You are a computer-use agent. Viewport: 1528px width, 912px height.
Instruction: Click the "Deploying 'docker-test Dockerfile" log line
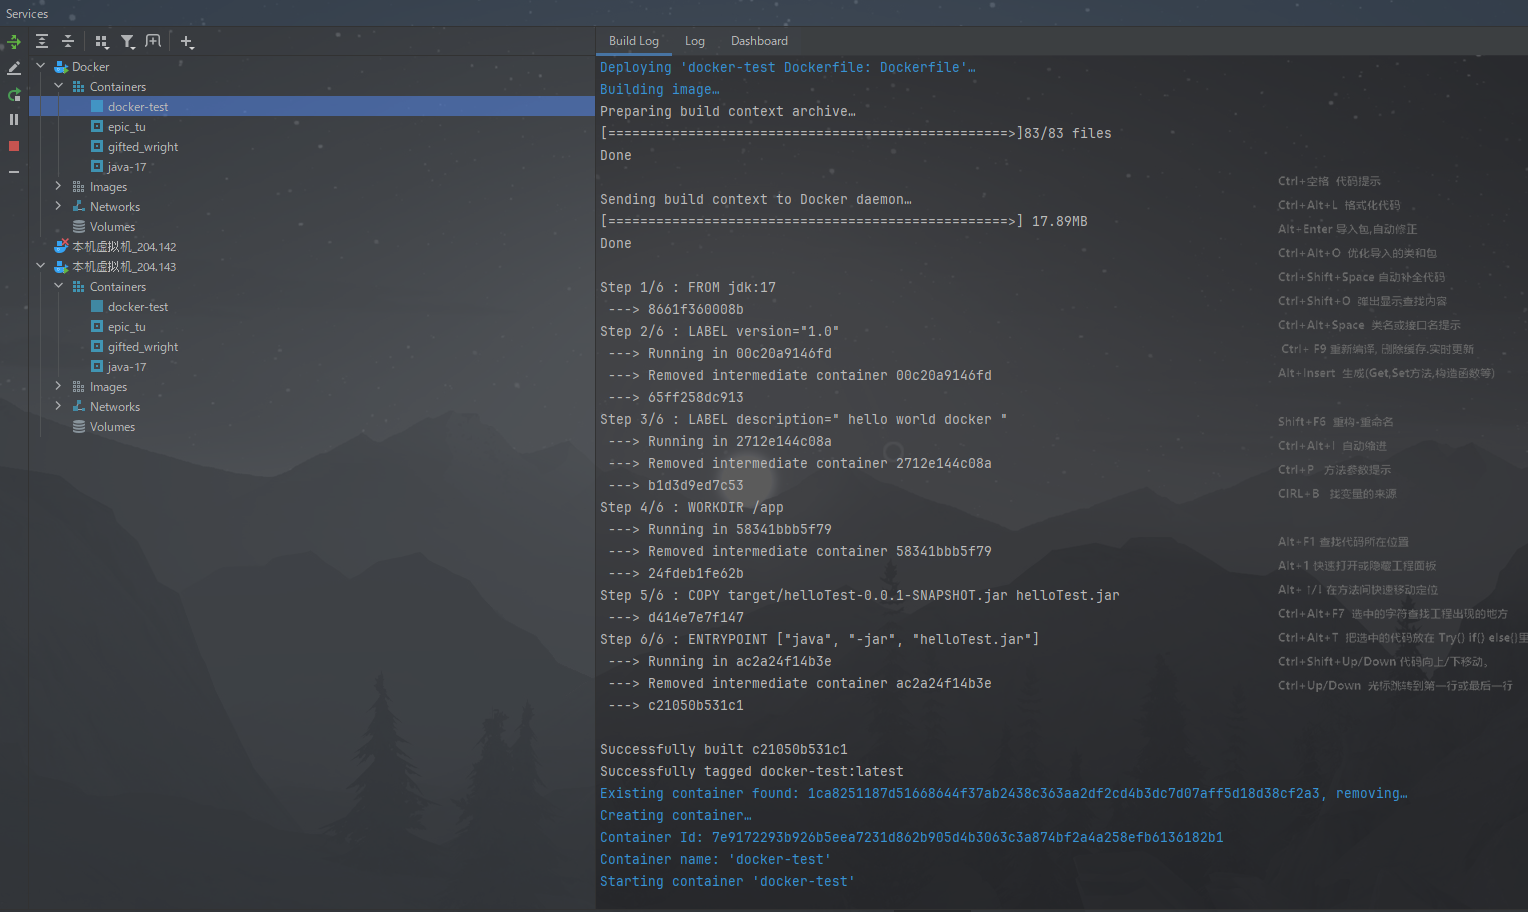tap(788, 67)
